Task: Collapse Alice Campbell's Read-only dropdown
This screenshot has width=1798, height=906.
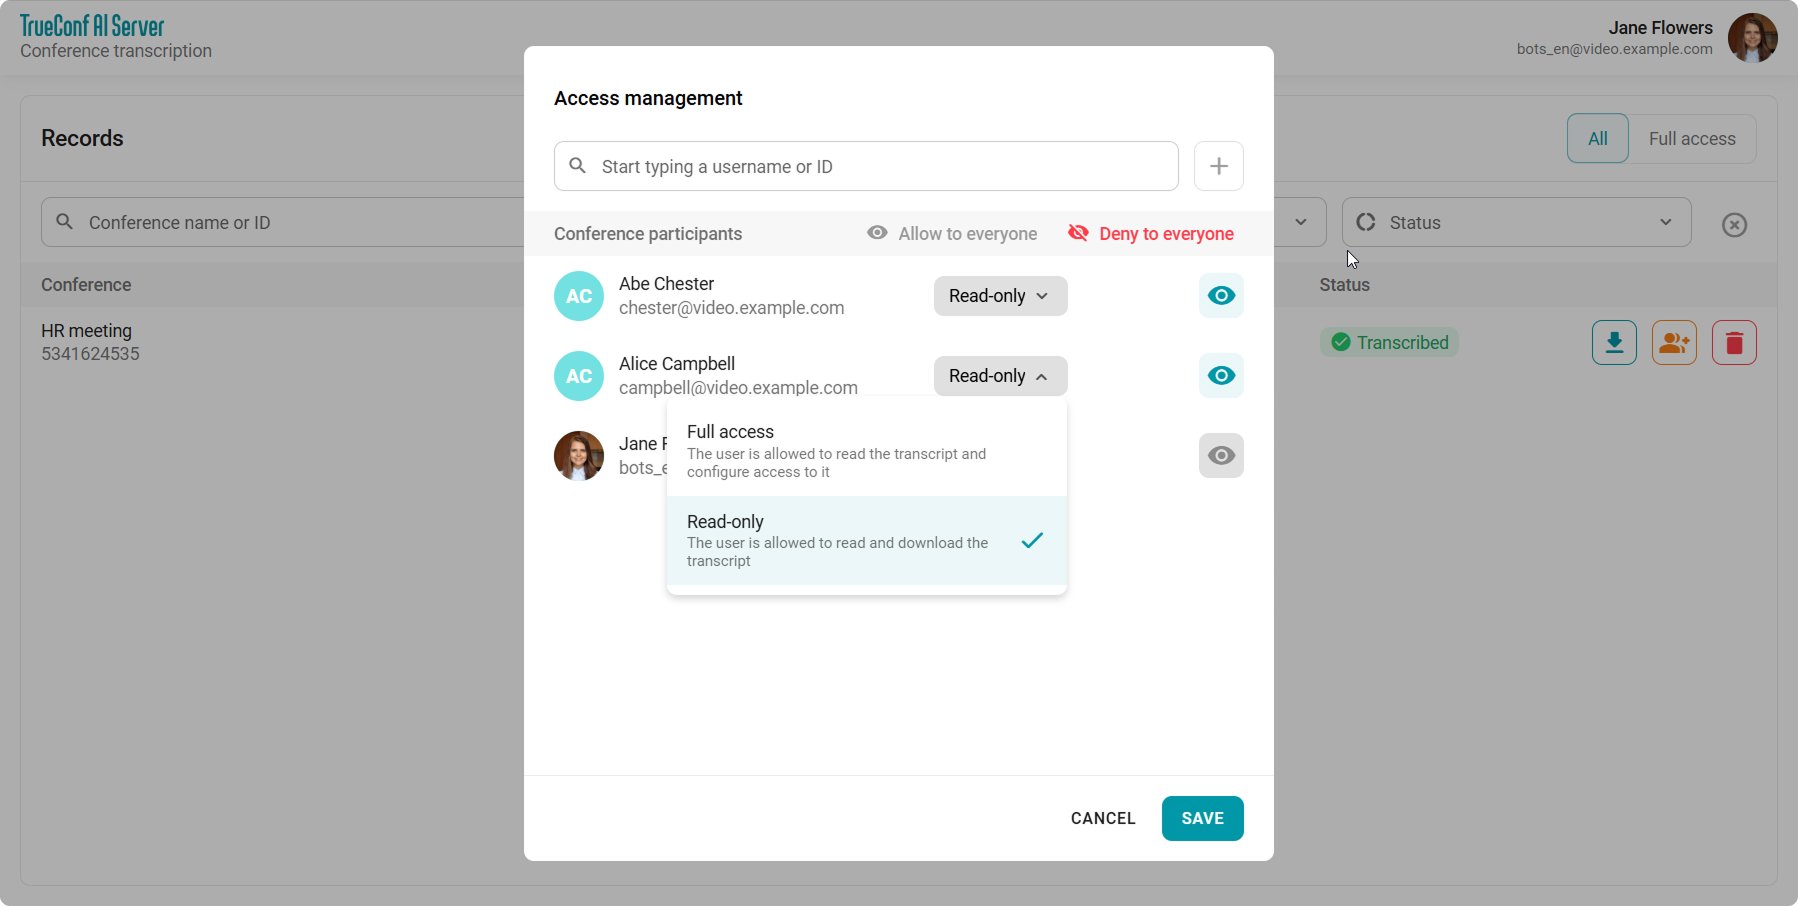Action: tap(1000, 376)
